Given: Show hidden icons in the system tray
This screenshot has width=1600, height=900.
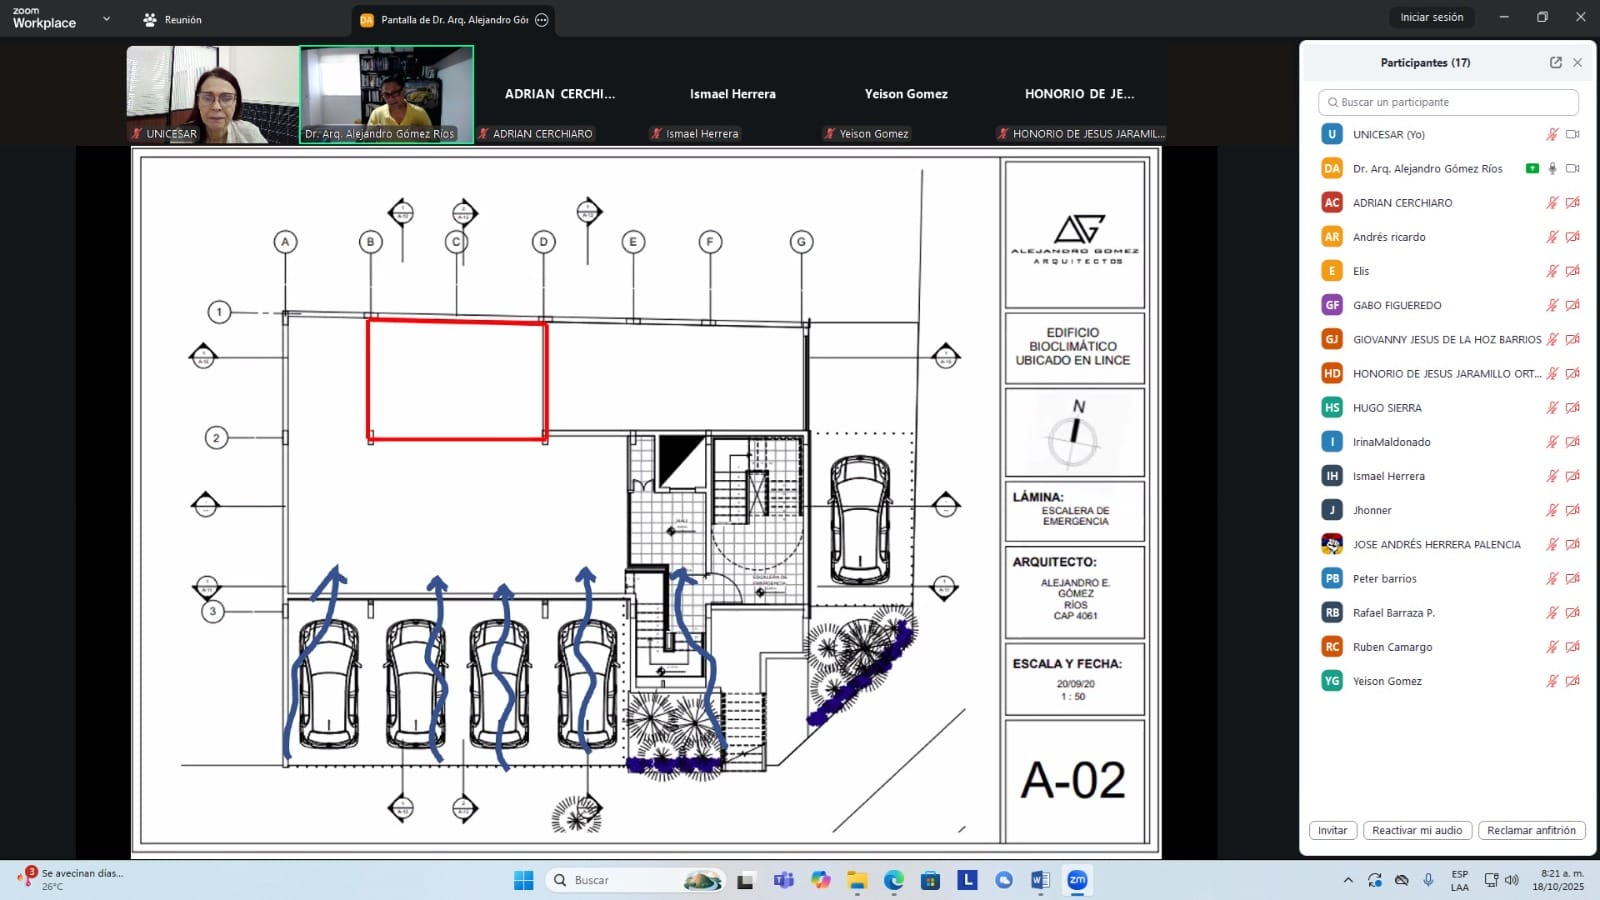Looking at the screenshot, I should click(x=1348, y=880).
